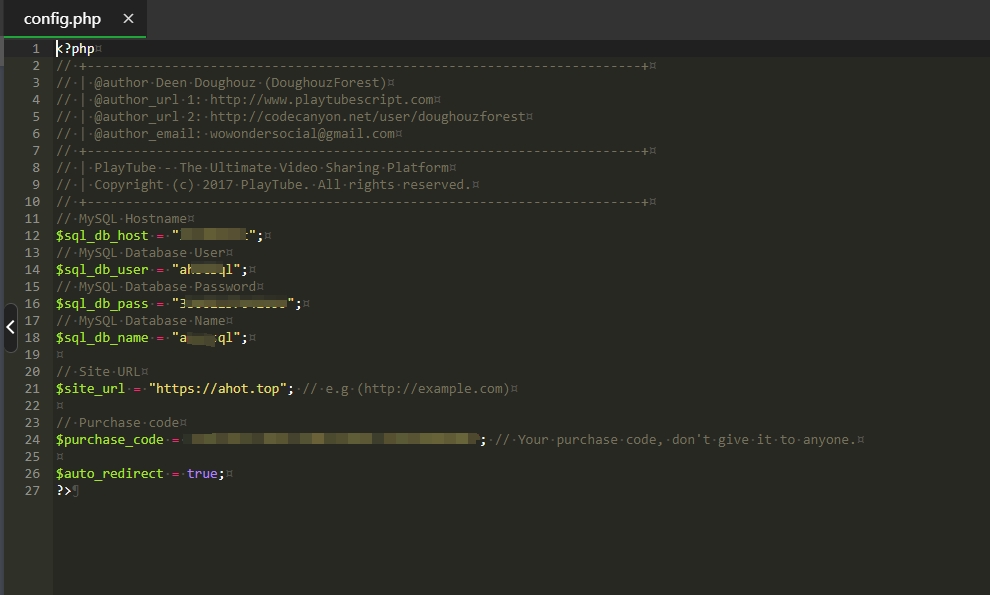Image resolution: width=990 pixels, height=595 pixels.
Task: Click the playtubescript.com author URL
Action: tap(321, 100)
